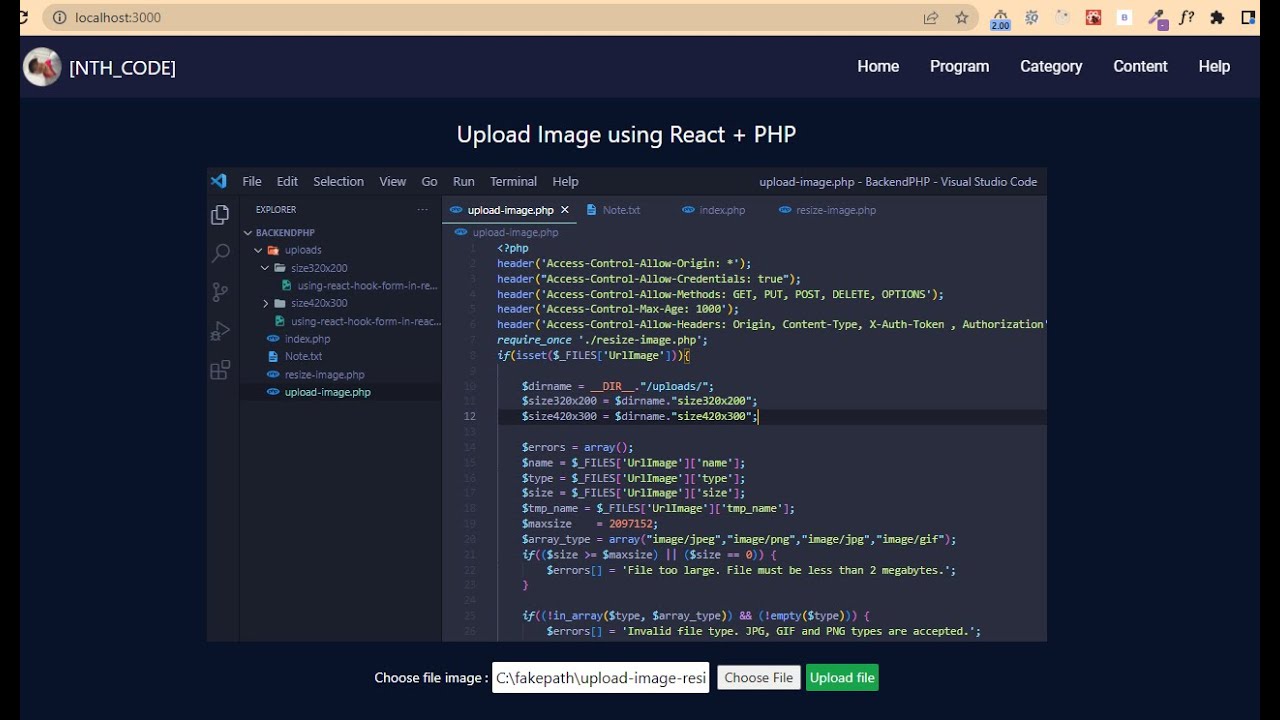
Task: Collapse the size320x200 folder chevron
Action: click(265, 268)
